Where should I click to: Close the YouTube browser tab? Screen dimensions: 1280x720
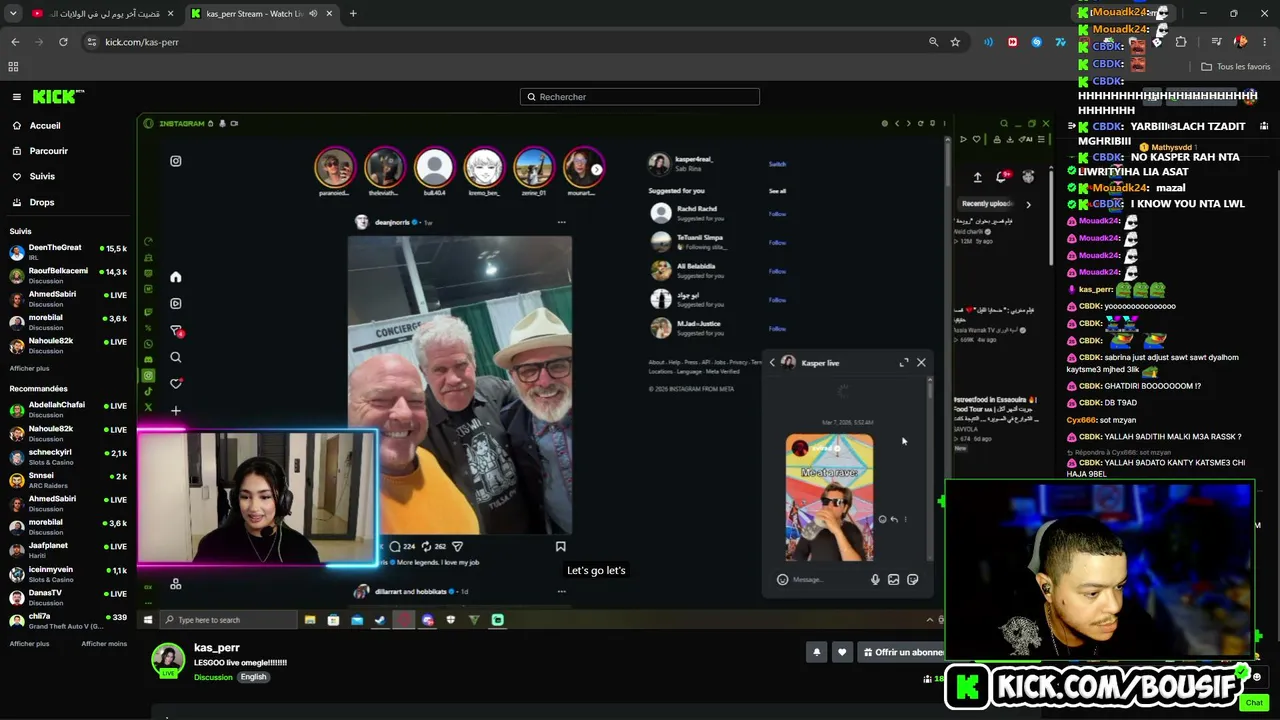170,14
